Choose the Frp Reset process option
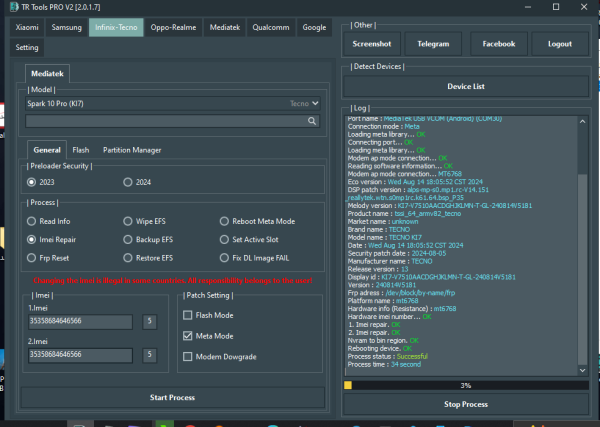This screenshot has width=600, height=427. tap(31, 258)
